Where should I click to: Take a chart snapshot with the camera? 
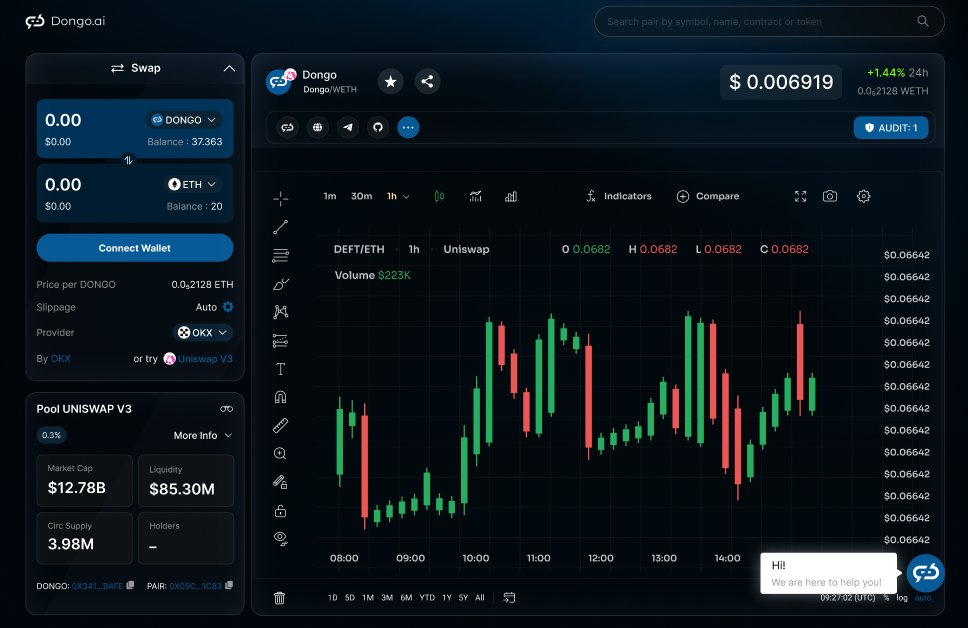pos(830,196)
